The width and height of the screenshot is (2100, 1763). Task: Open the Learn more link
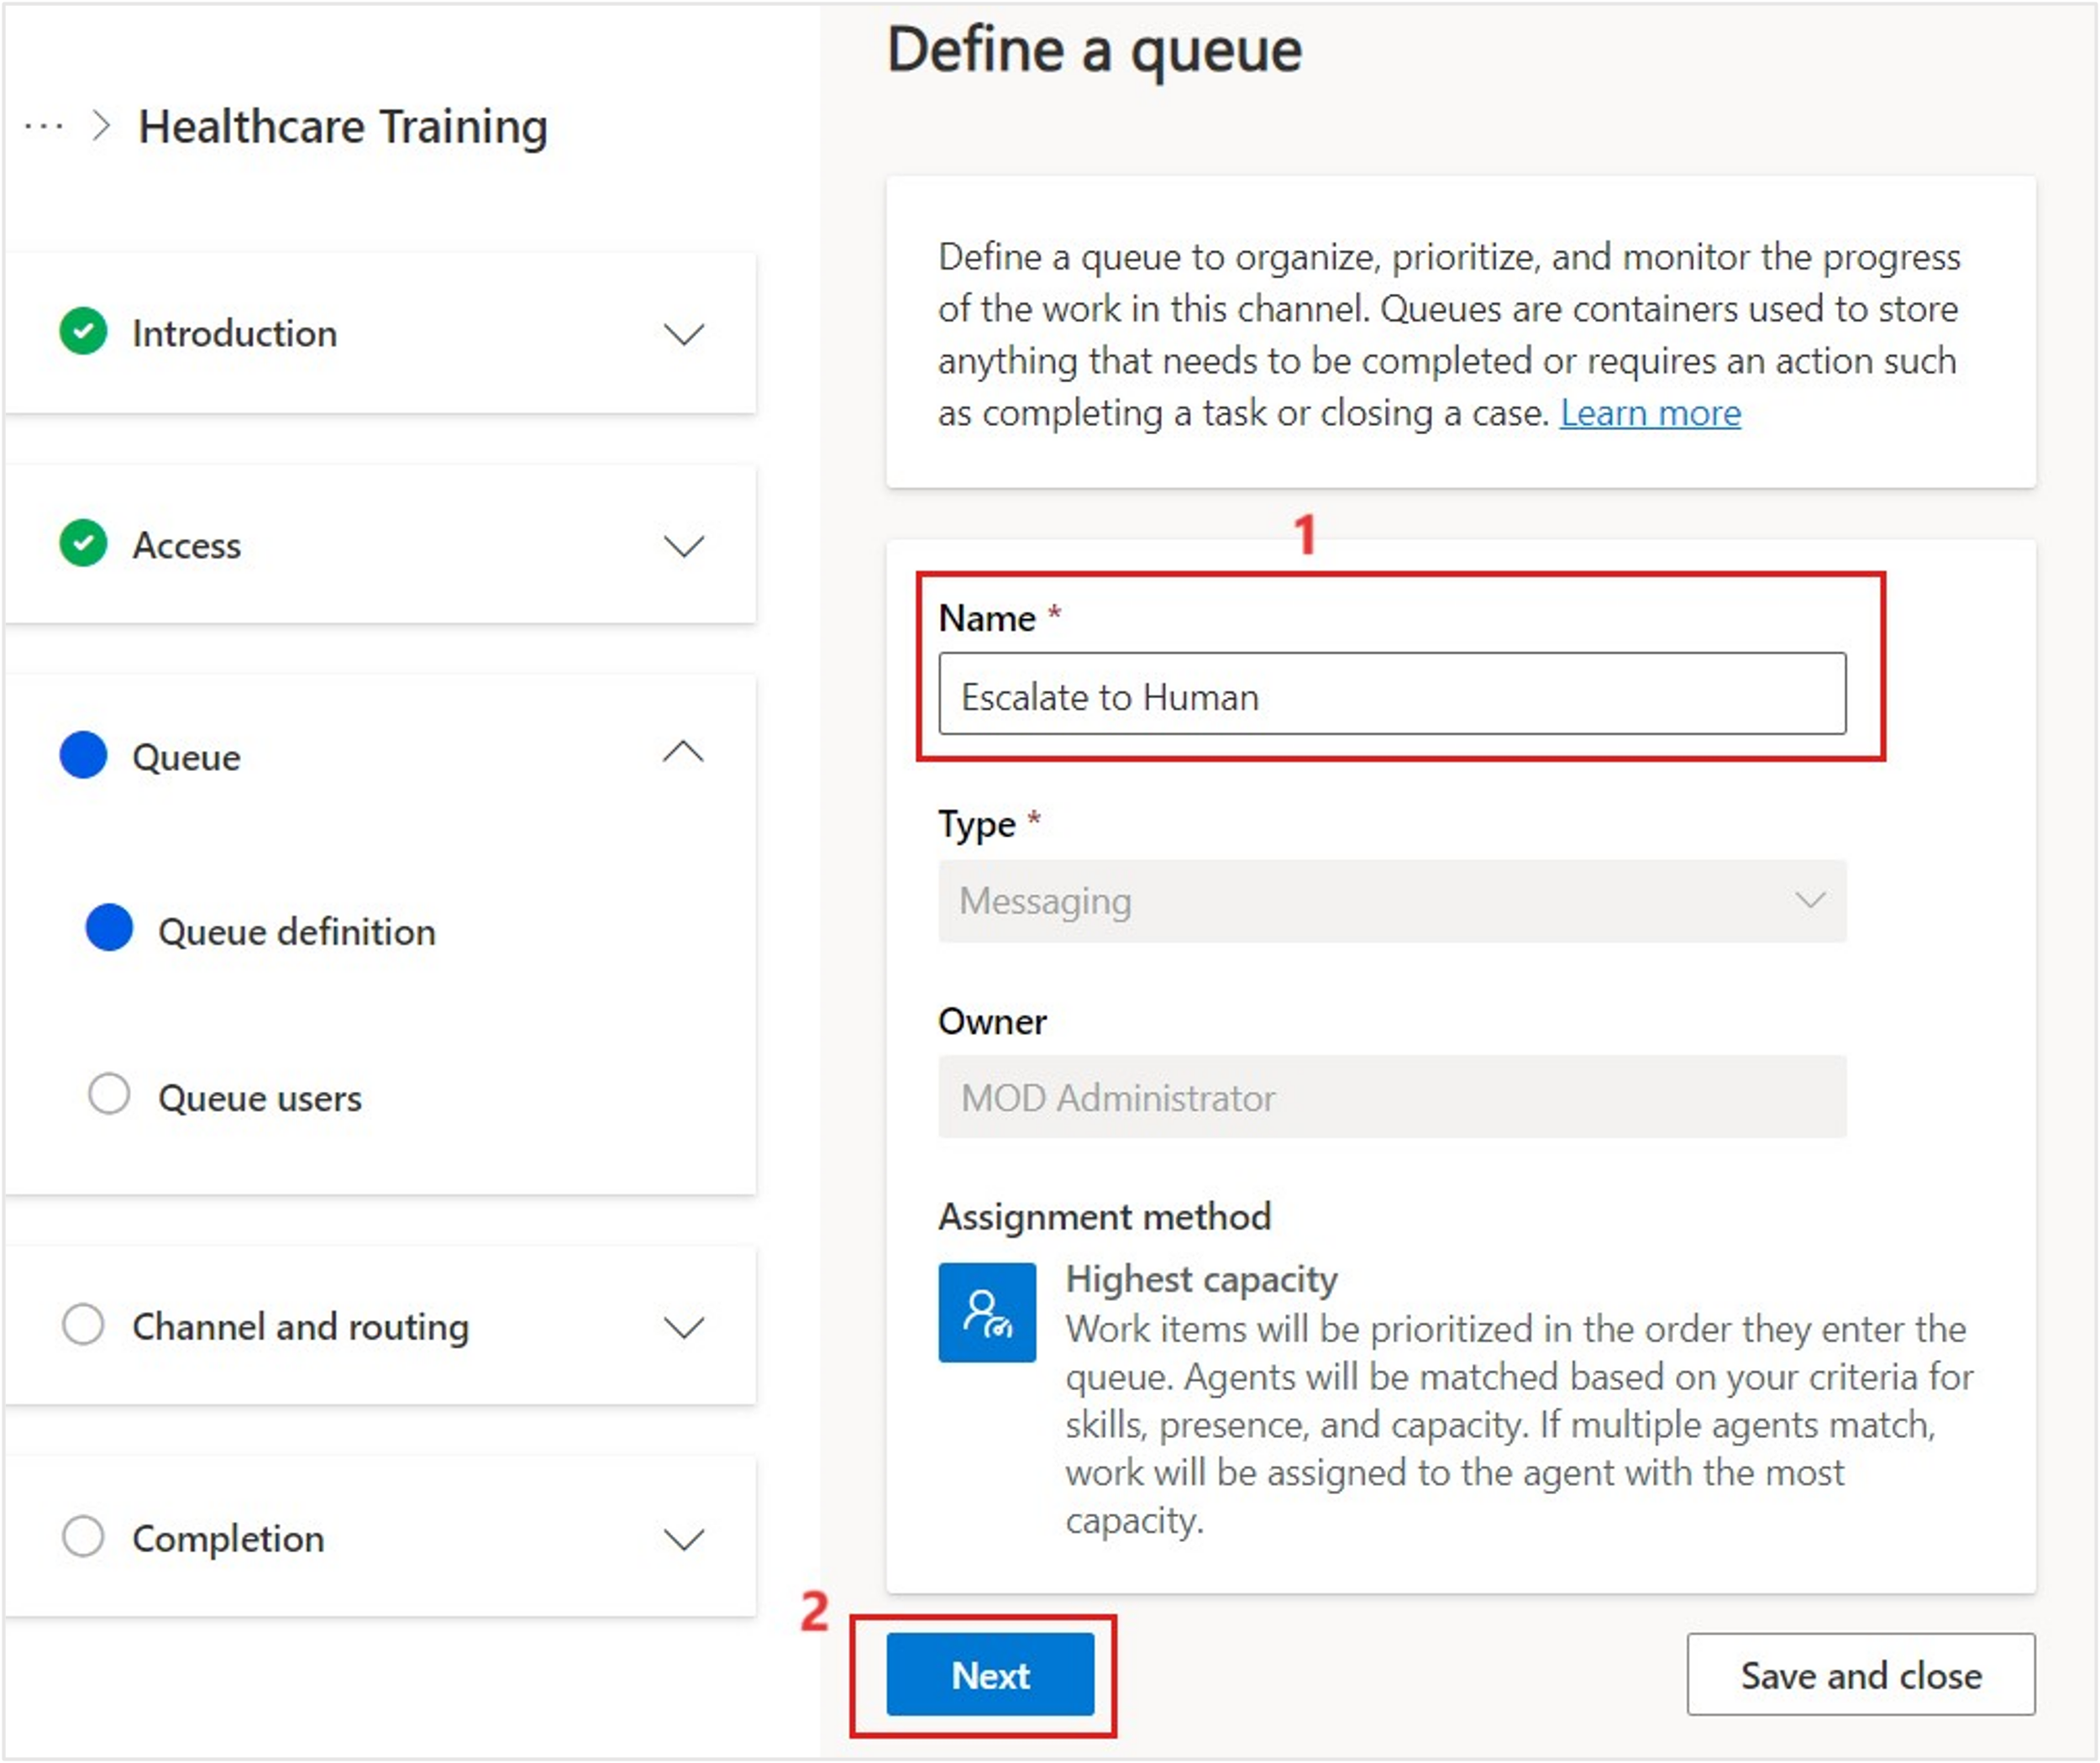(x=1651, y=413)
